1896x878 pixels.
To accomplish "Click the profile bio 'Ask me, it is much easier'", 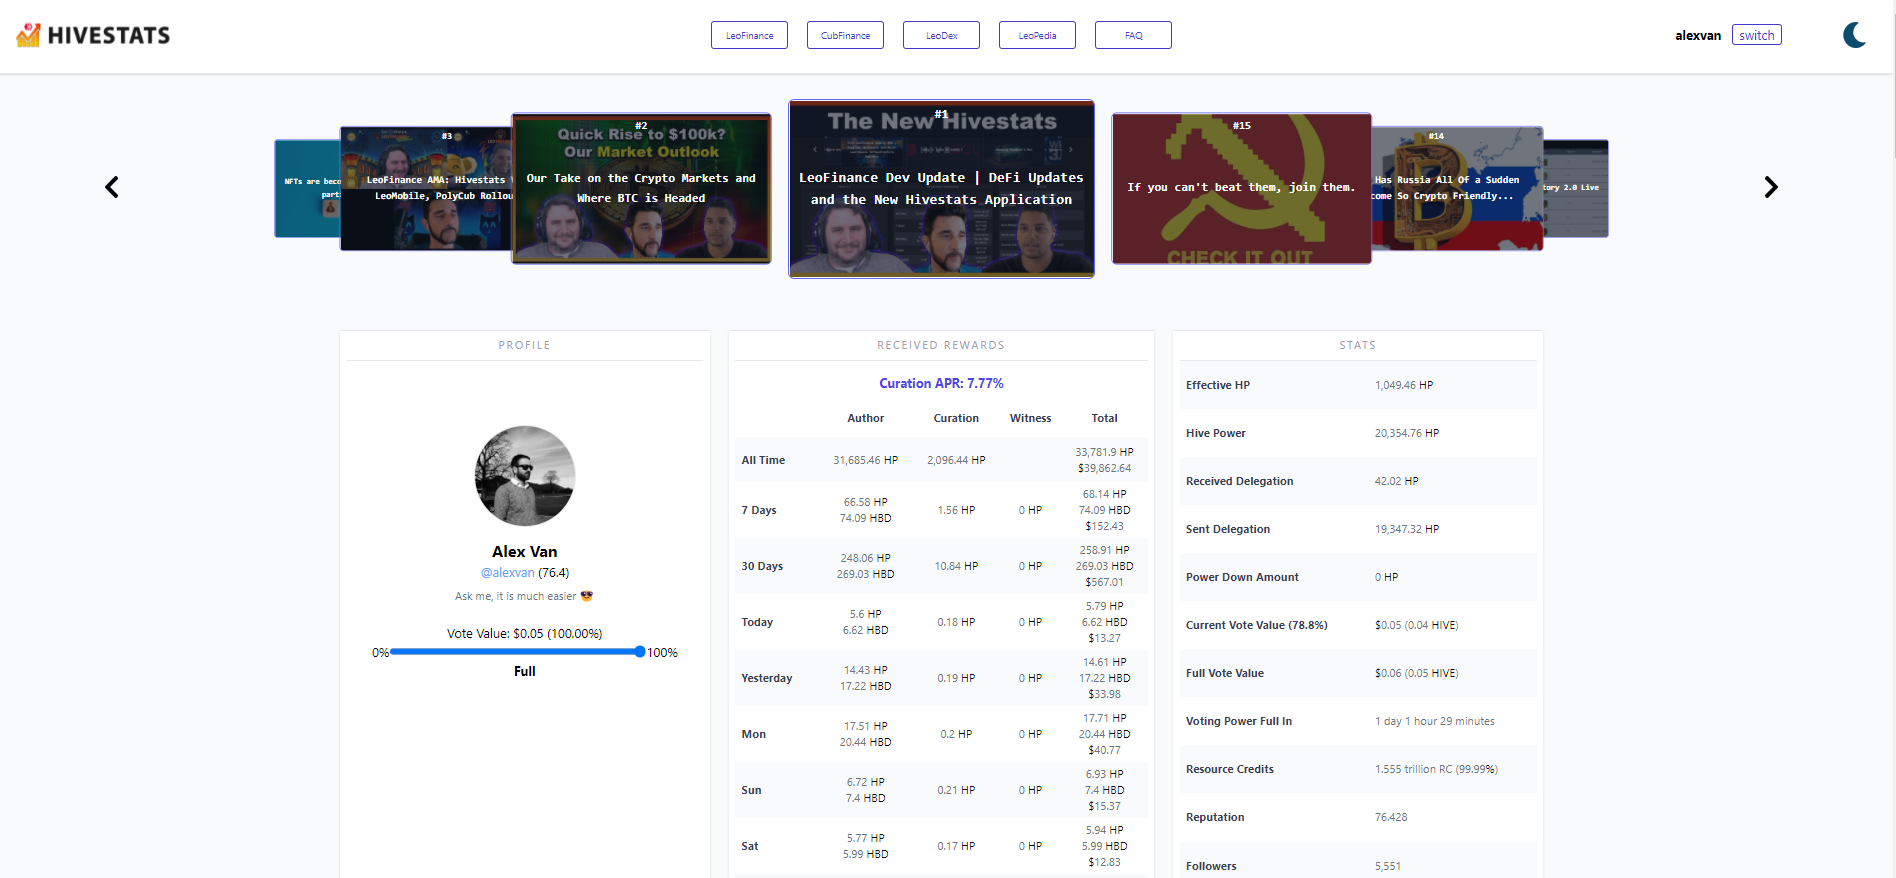I will [524, 596].
